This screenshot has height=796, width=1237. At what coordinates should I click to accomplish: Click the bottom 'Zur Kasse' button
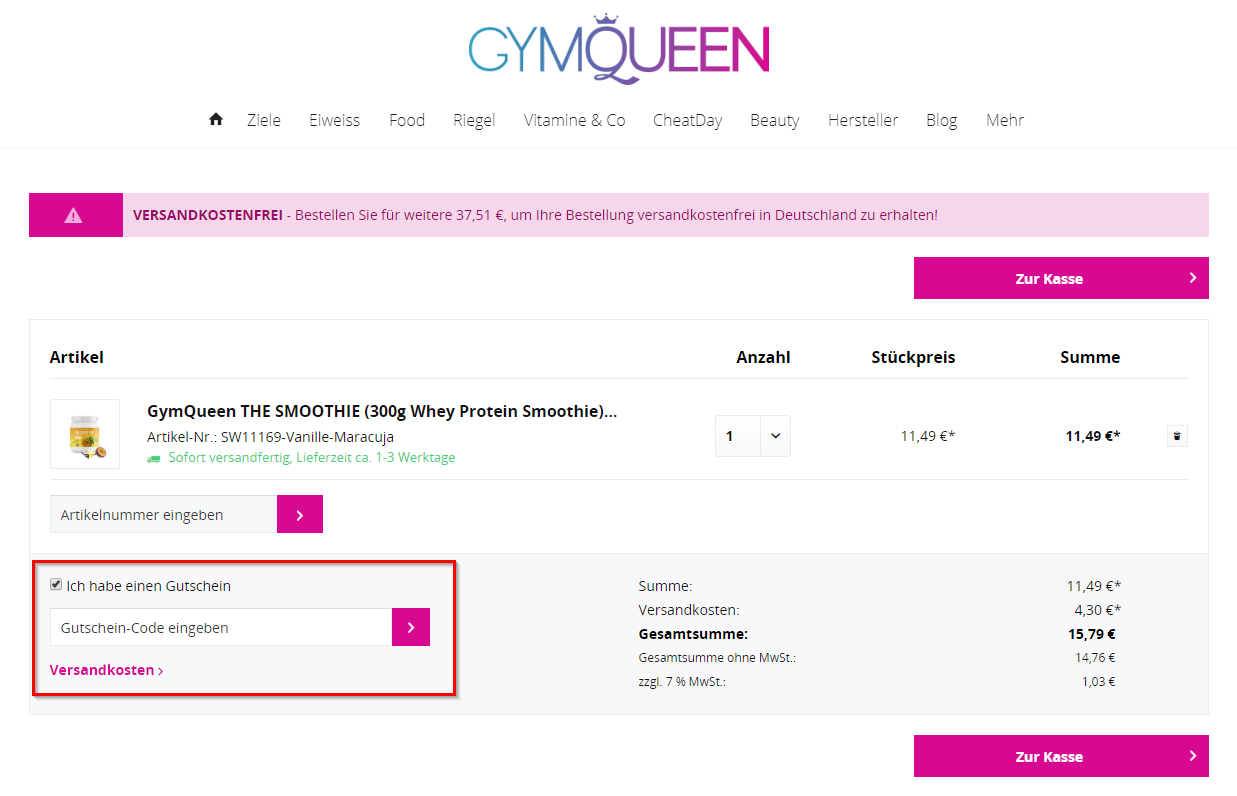[x=1061, y=756]
